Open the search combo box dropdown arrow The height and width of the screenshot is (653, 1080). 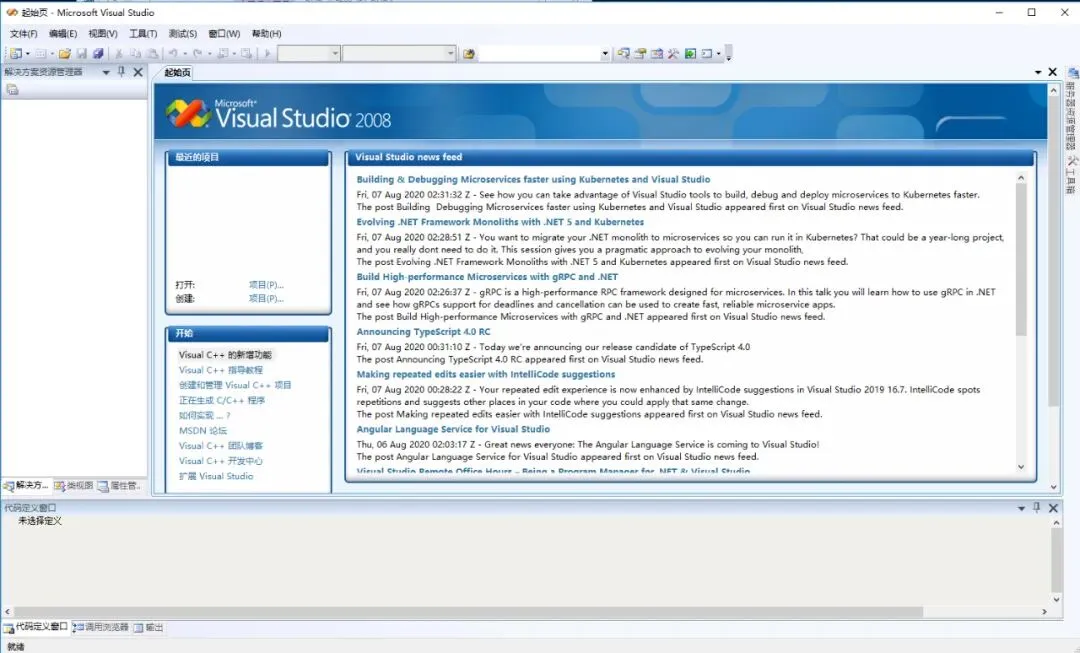tap(605, 54)
